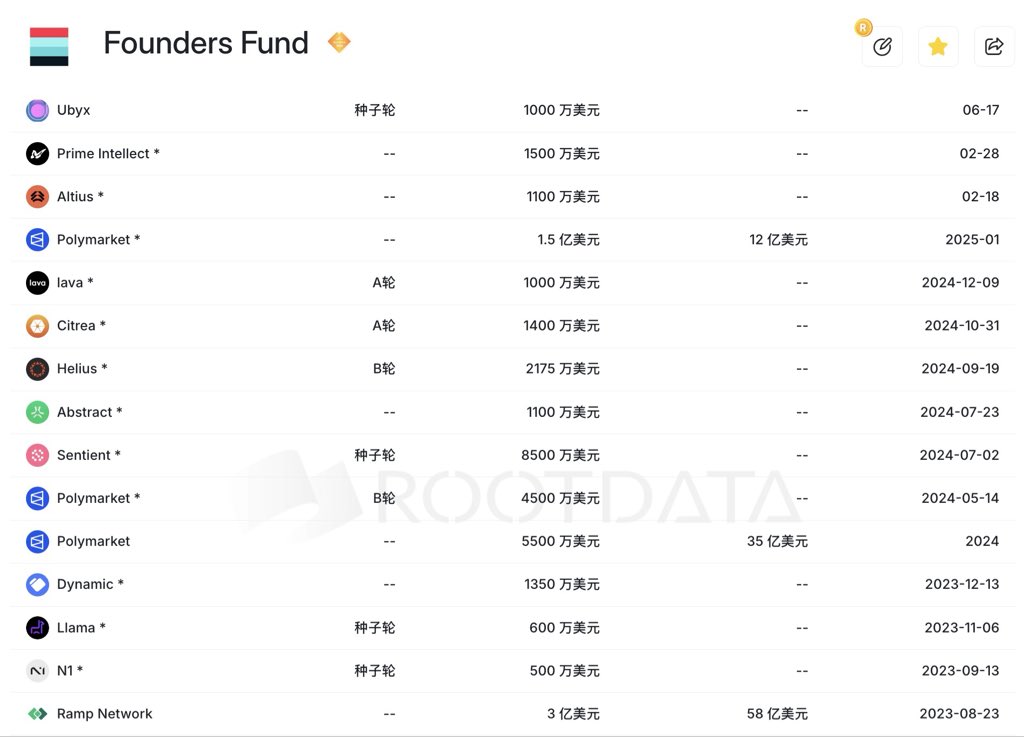Click the small R coin badge

pos(863,28)
